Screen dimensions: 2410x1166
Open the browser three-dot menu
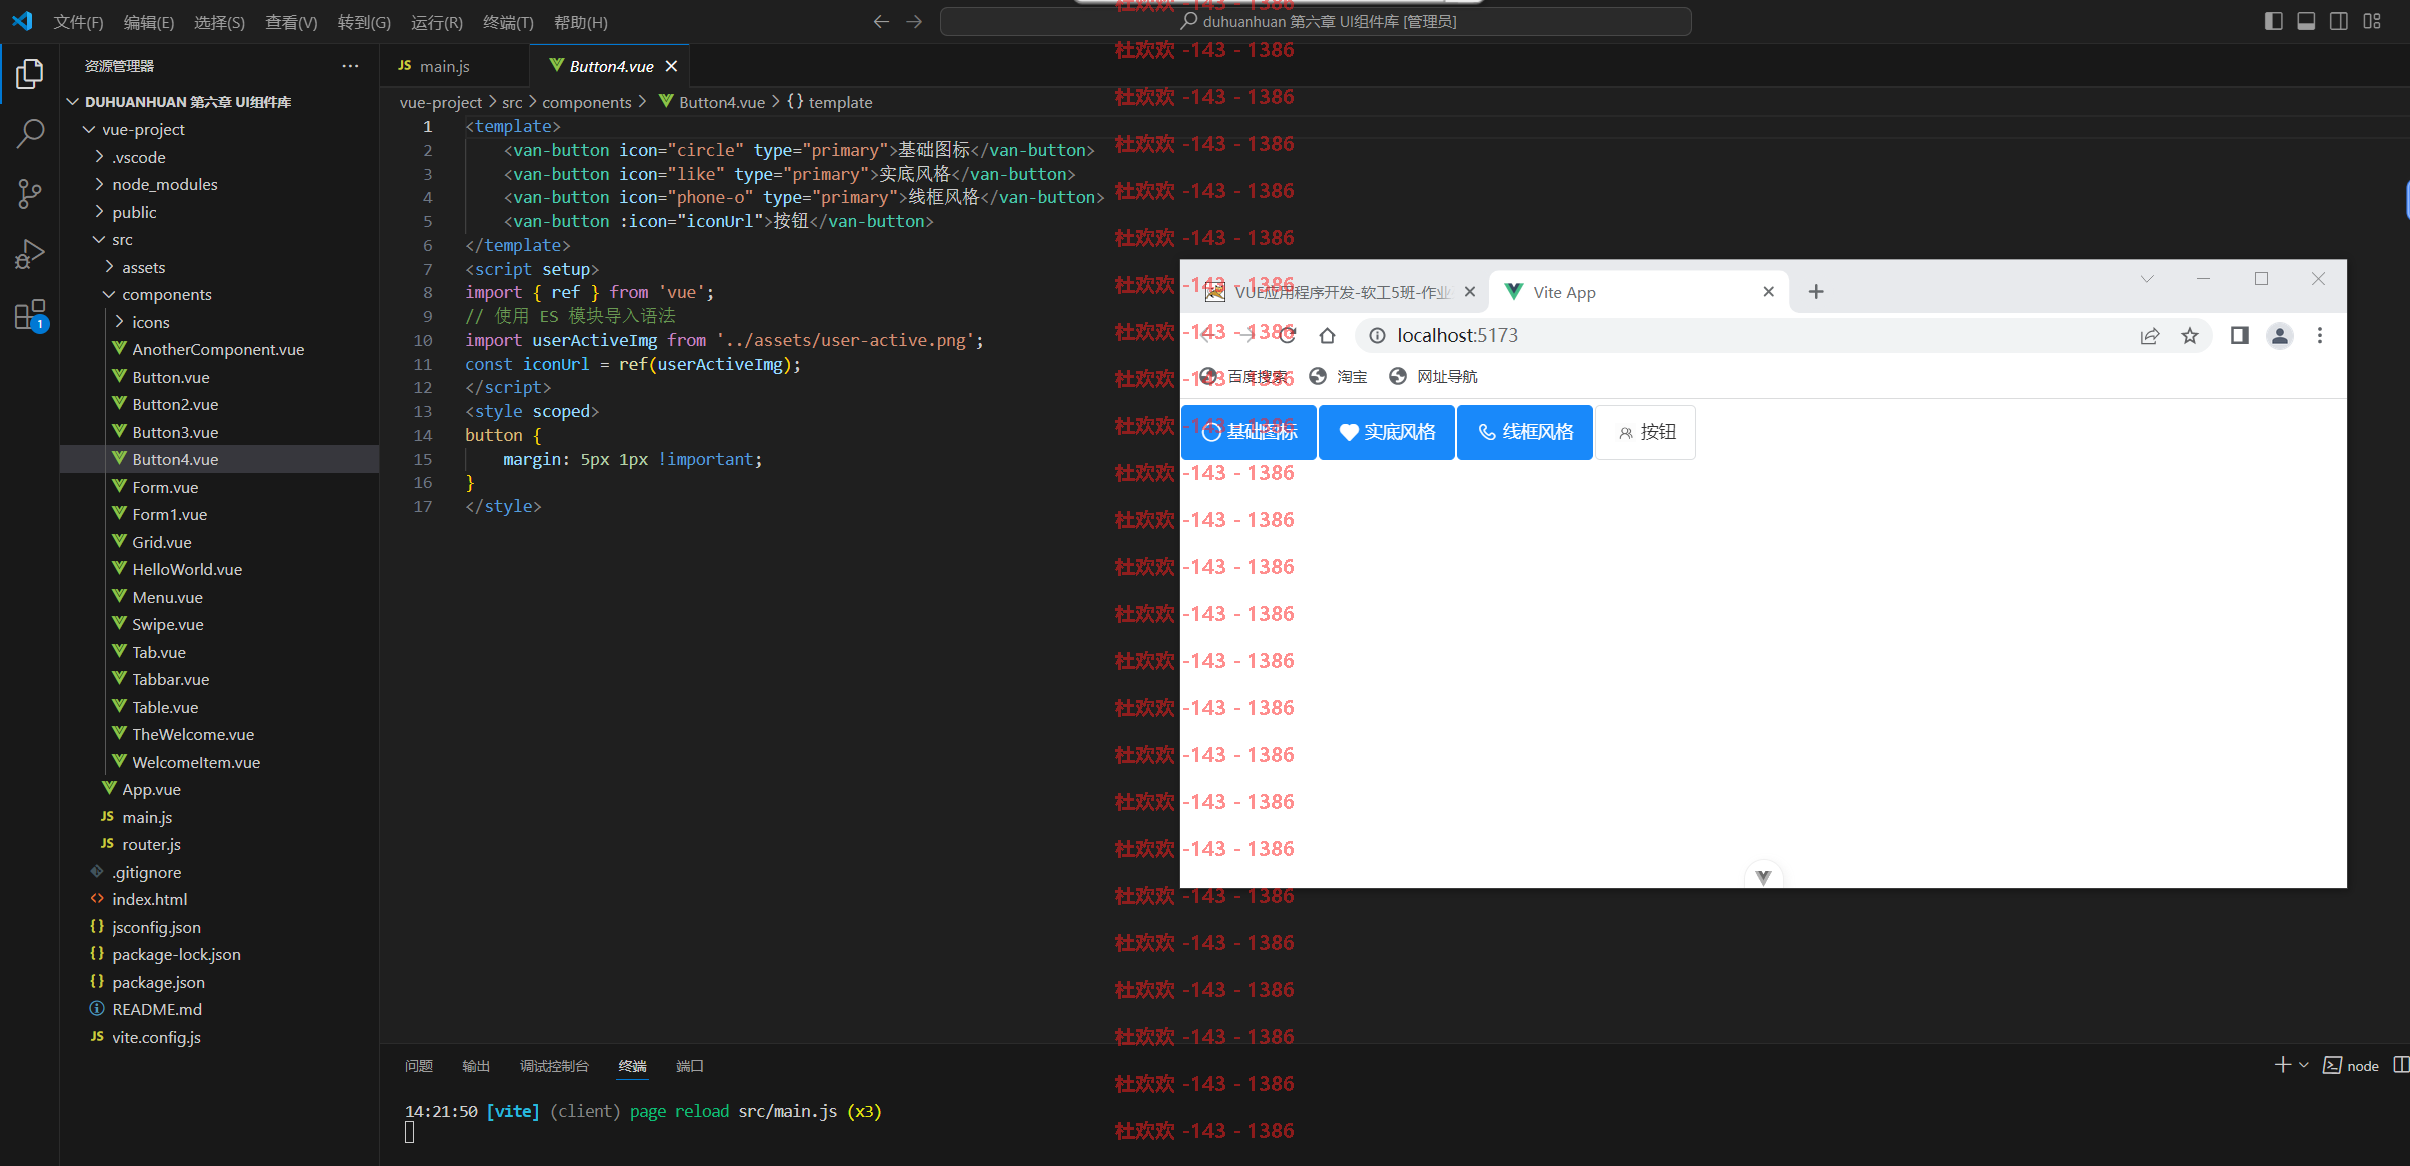click(2320, 336)
